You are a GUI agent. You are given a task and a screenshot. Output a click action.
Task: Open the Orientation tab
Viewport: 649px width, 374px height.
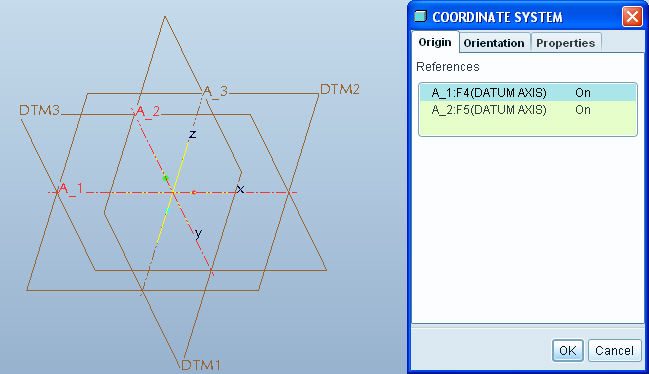click(x=494, y=43)
